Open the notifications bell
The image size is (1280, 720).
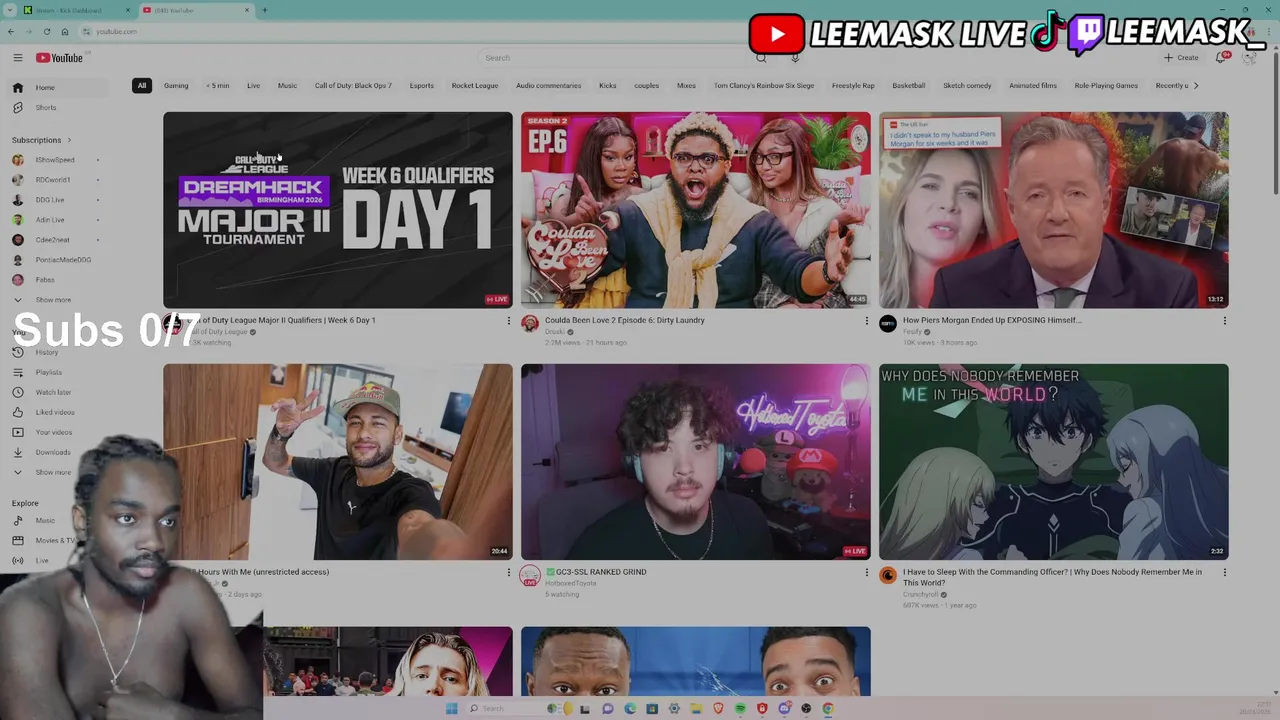coord(1221,58)
